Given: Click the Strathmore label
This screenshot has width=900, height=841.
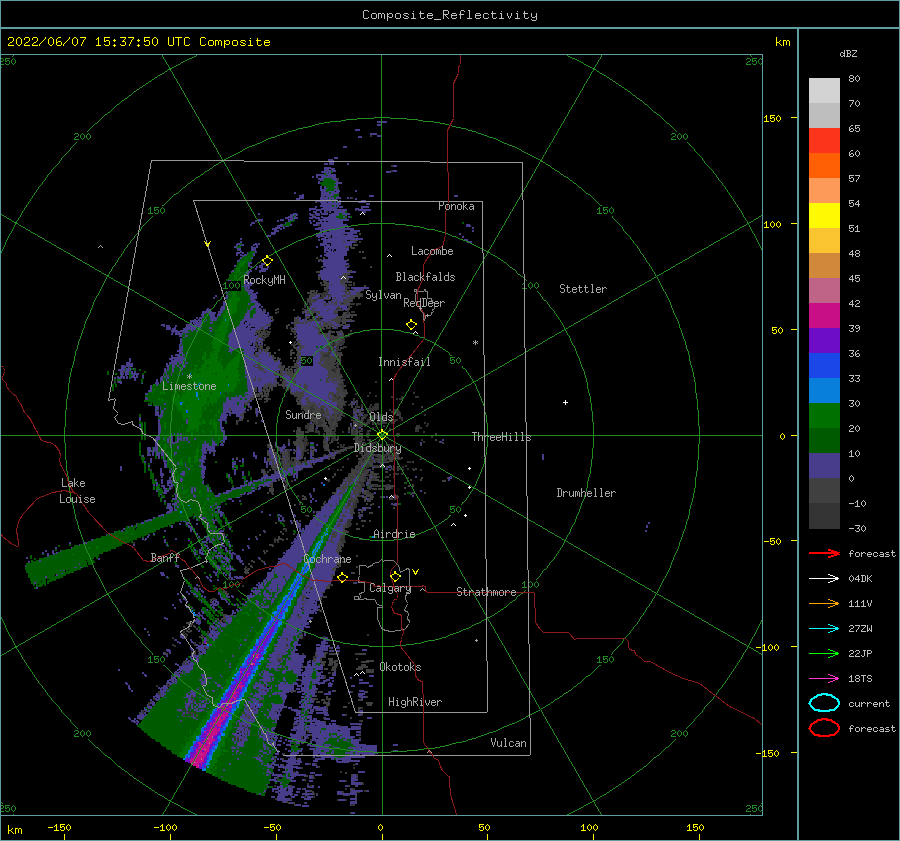Looking at the screenshot, I should pos(486,592).
